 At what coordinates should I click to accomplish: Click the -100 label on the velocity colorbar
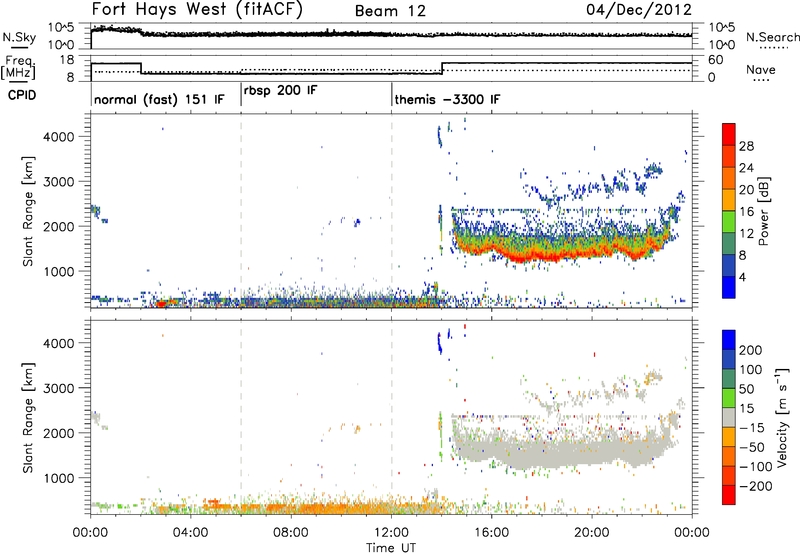tap(756, 467)
